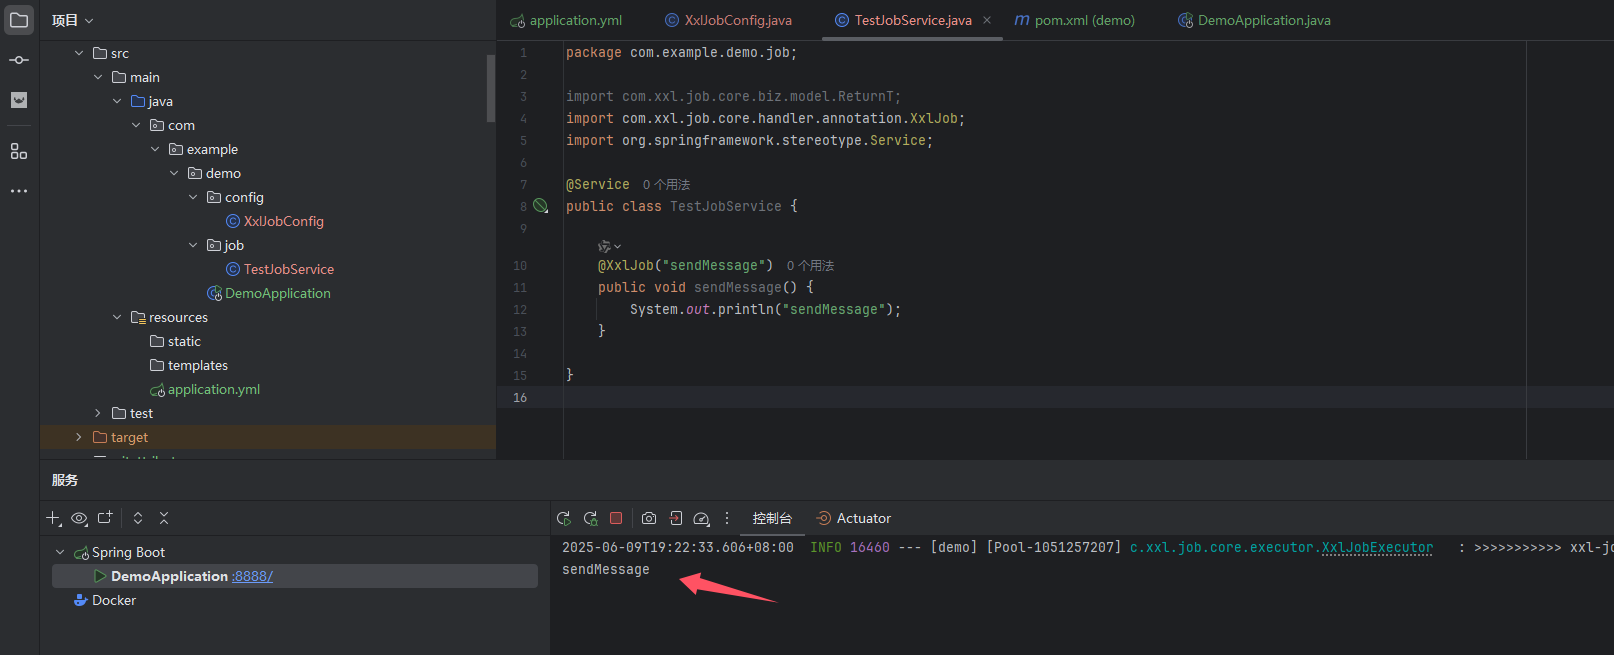This screenshot has width=1614, height=655.
Task: Expand the test folder
Action: point(98,413)
